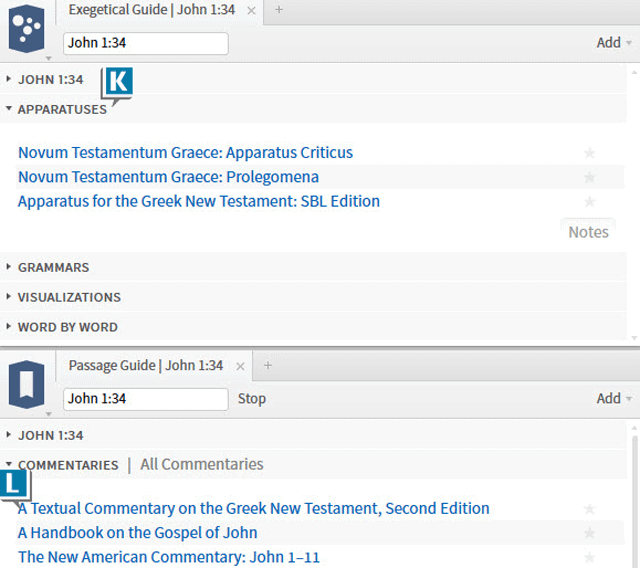
Task: Star A Handbook on the Gospel of John
Action: [589, 533]
